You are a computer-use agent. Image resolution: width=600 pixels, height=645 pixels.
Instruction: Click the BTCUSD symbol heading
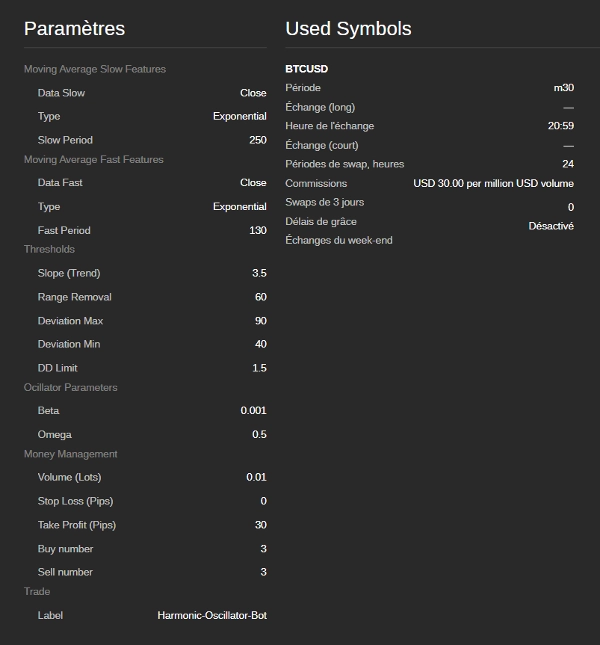coord(306,69)
